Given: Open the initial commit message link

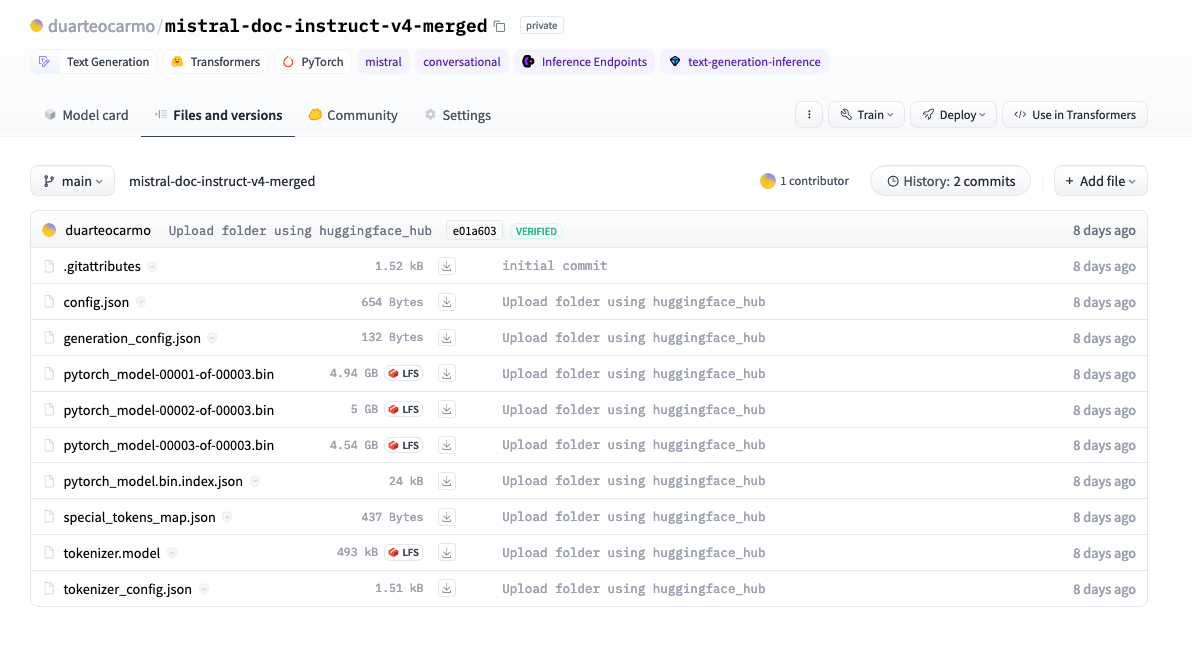Looking at the screenshot, I should (554, 265).
